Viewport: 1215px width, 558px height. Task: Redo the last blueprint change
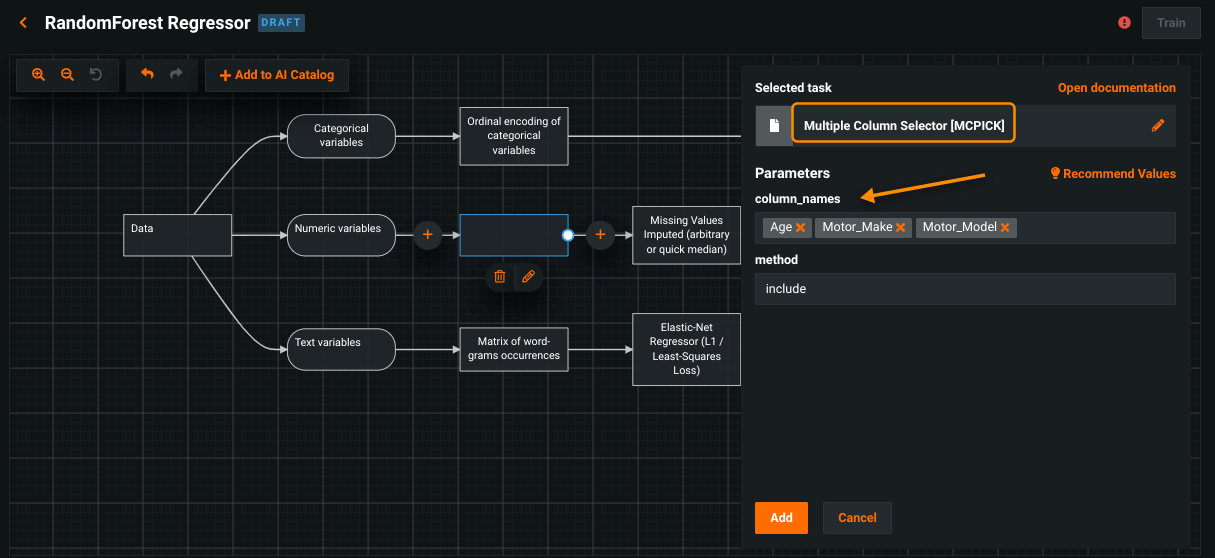(x=176, y=75)
